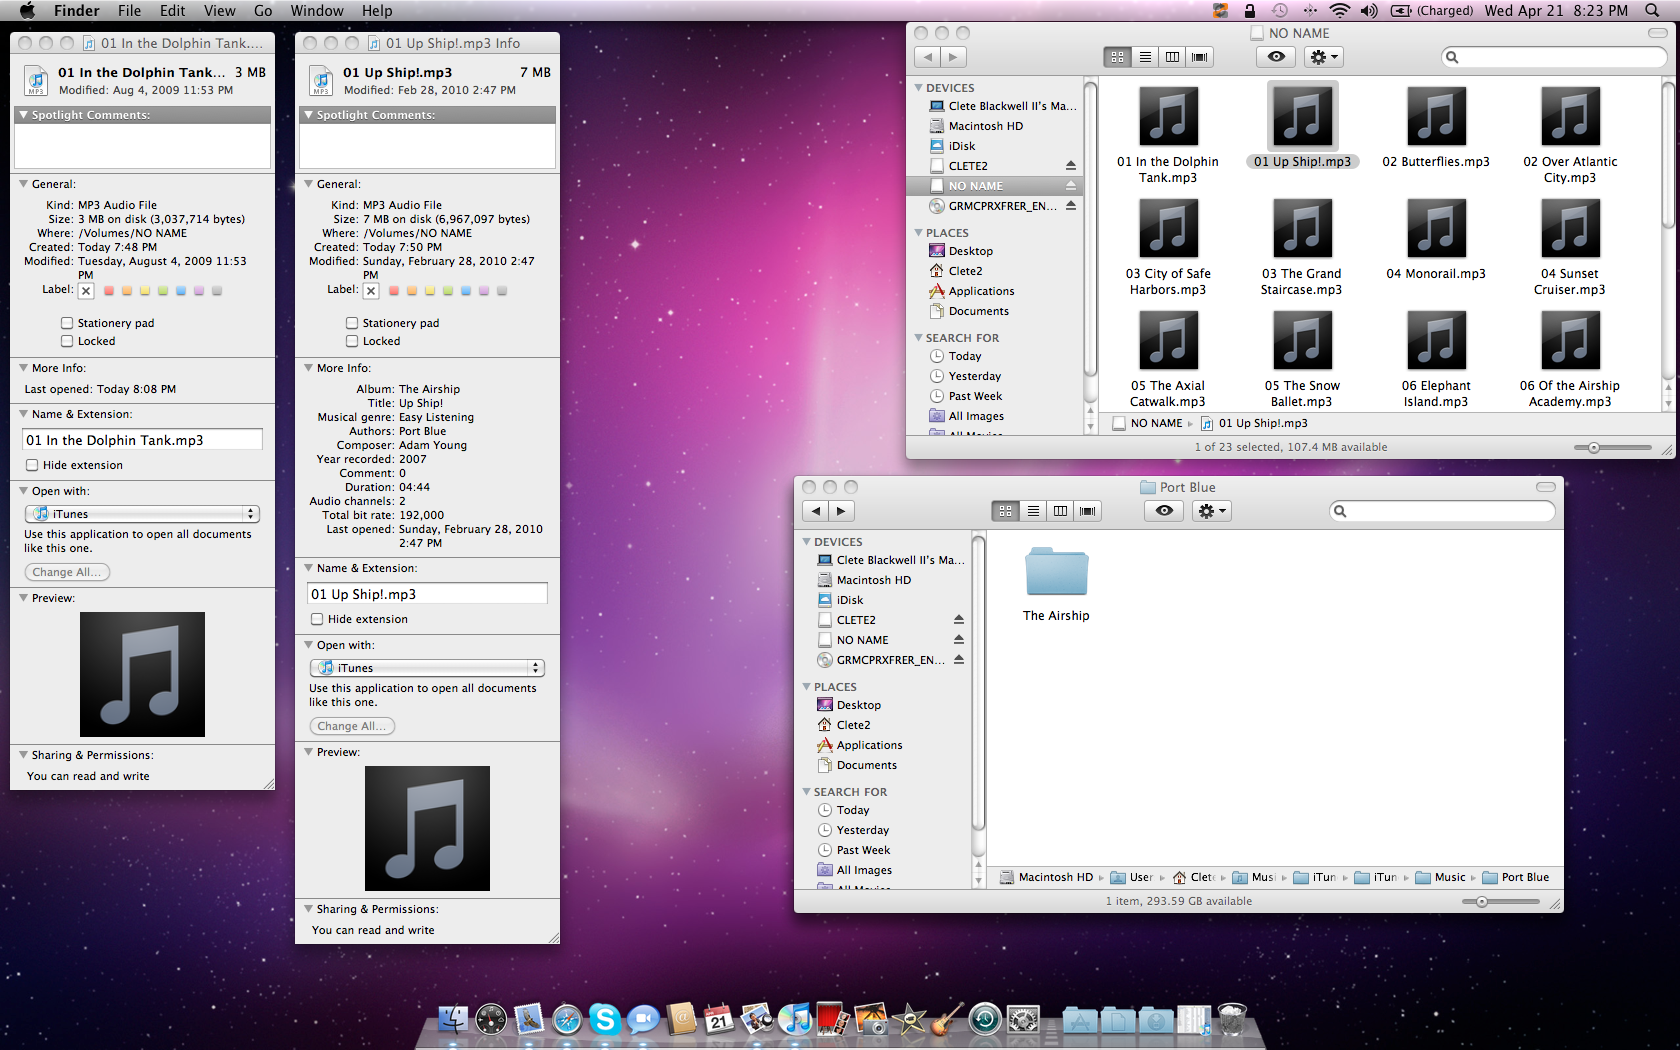Open Photo Booth from the Dock
The width and height of the screenshot is (1680, 1050).
pyautogui.click(x=833, y=1019)
